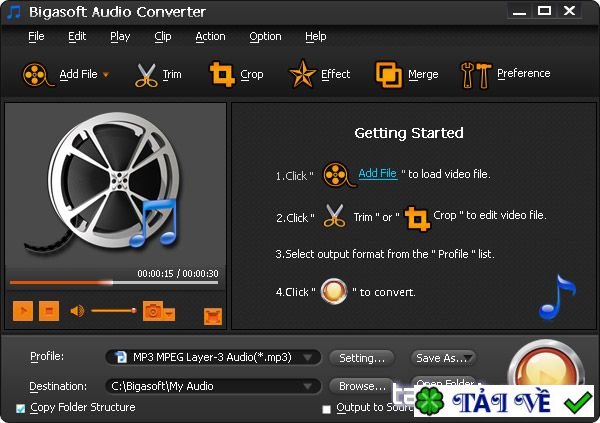Open the Add File dropdown arrow
The image size is (600, 423).
[106, 75]
